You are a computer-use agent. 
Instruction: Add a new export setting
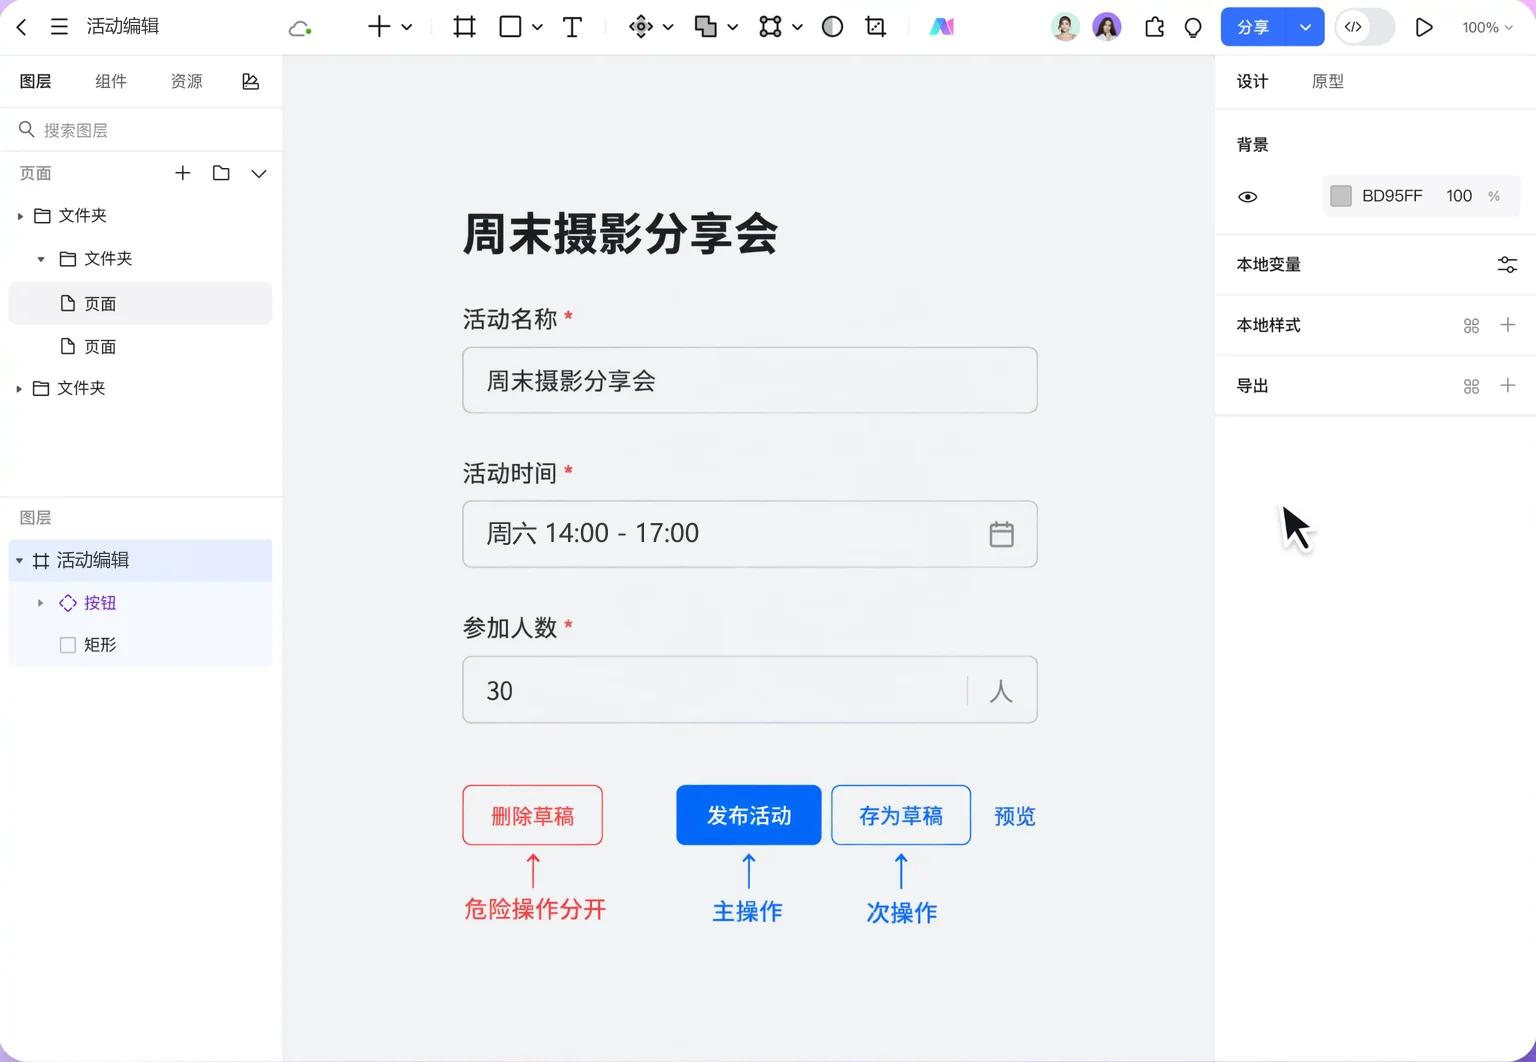tap(1508, 386)
